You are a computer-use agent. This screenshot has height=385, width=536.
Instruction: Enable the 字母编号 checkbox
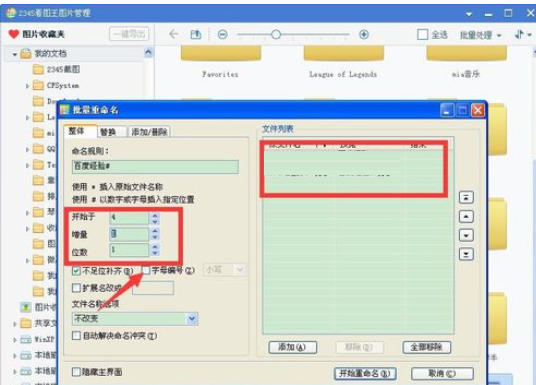coord(146,270)
